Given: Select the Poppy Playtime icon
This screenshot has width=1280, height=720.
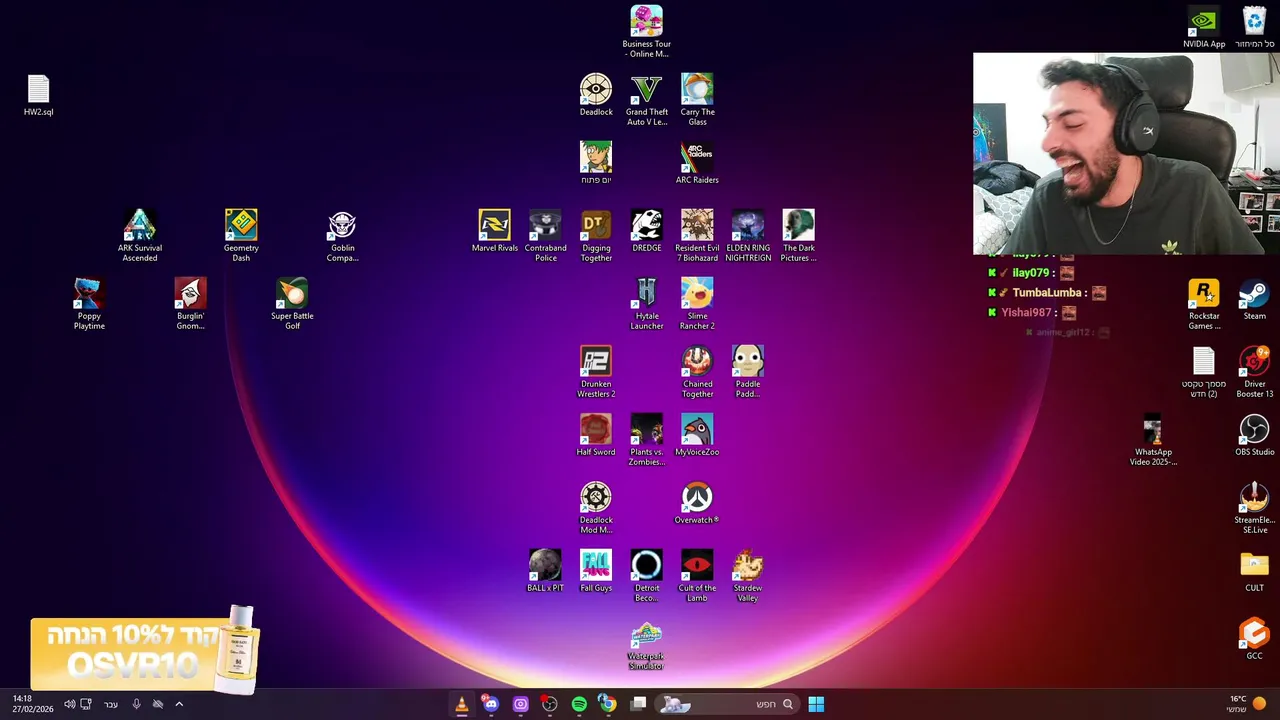Looking at the screenshot, I should [89, 303].
